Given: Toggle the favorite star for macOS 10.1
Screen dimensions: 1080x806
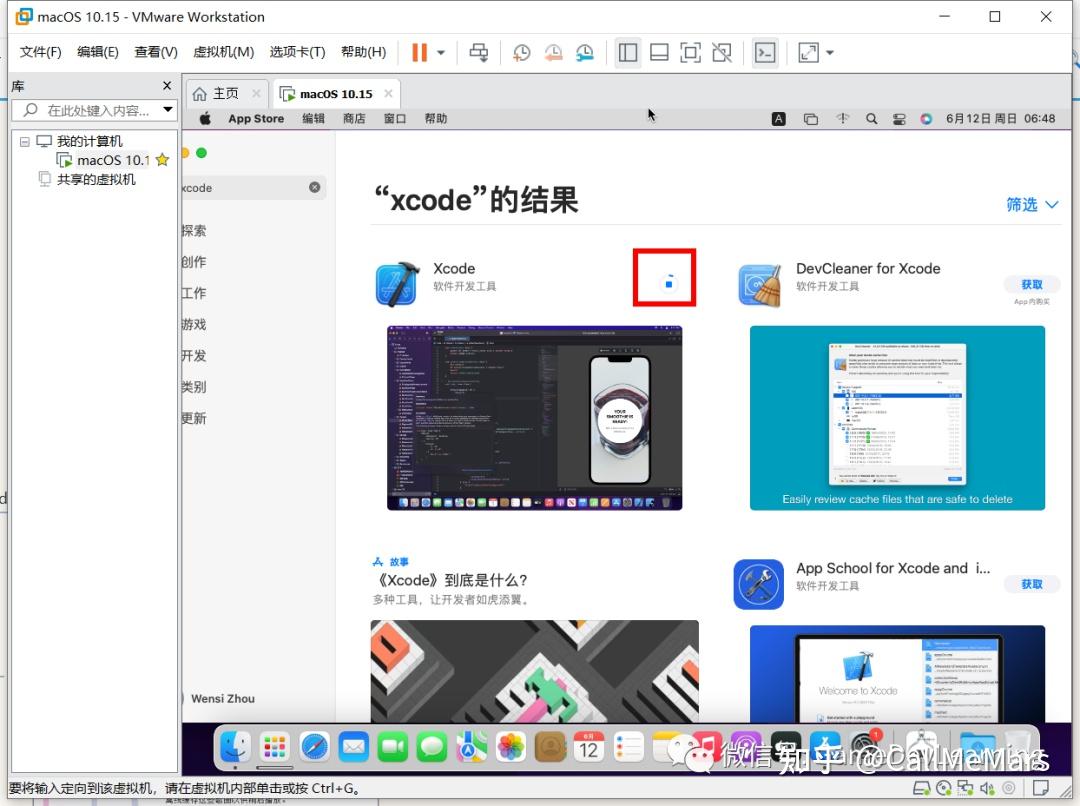Looking at the screenshot, I should point(163,160).
